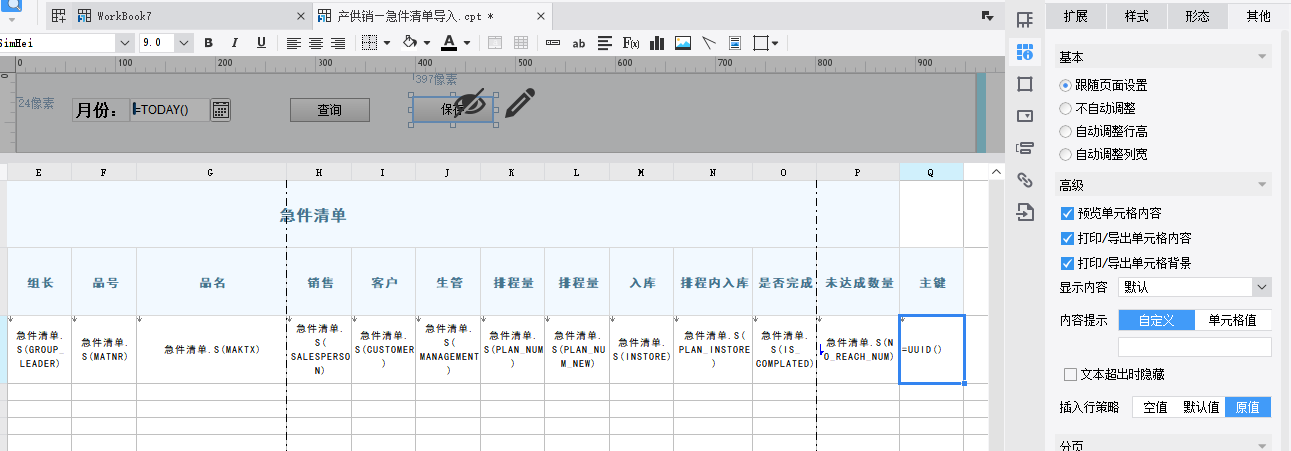Screen dimensions: 1291x451
Task: Uncheck 打印/导出单元格背景 checkbox
Action: tap(1067, 263)
